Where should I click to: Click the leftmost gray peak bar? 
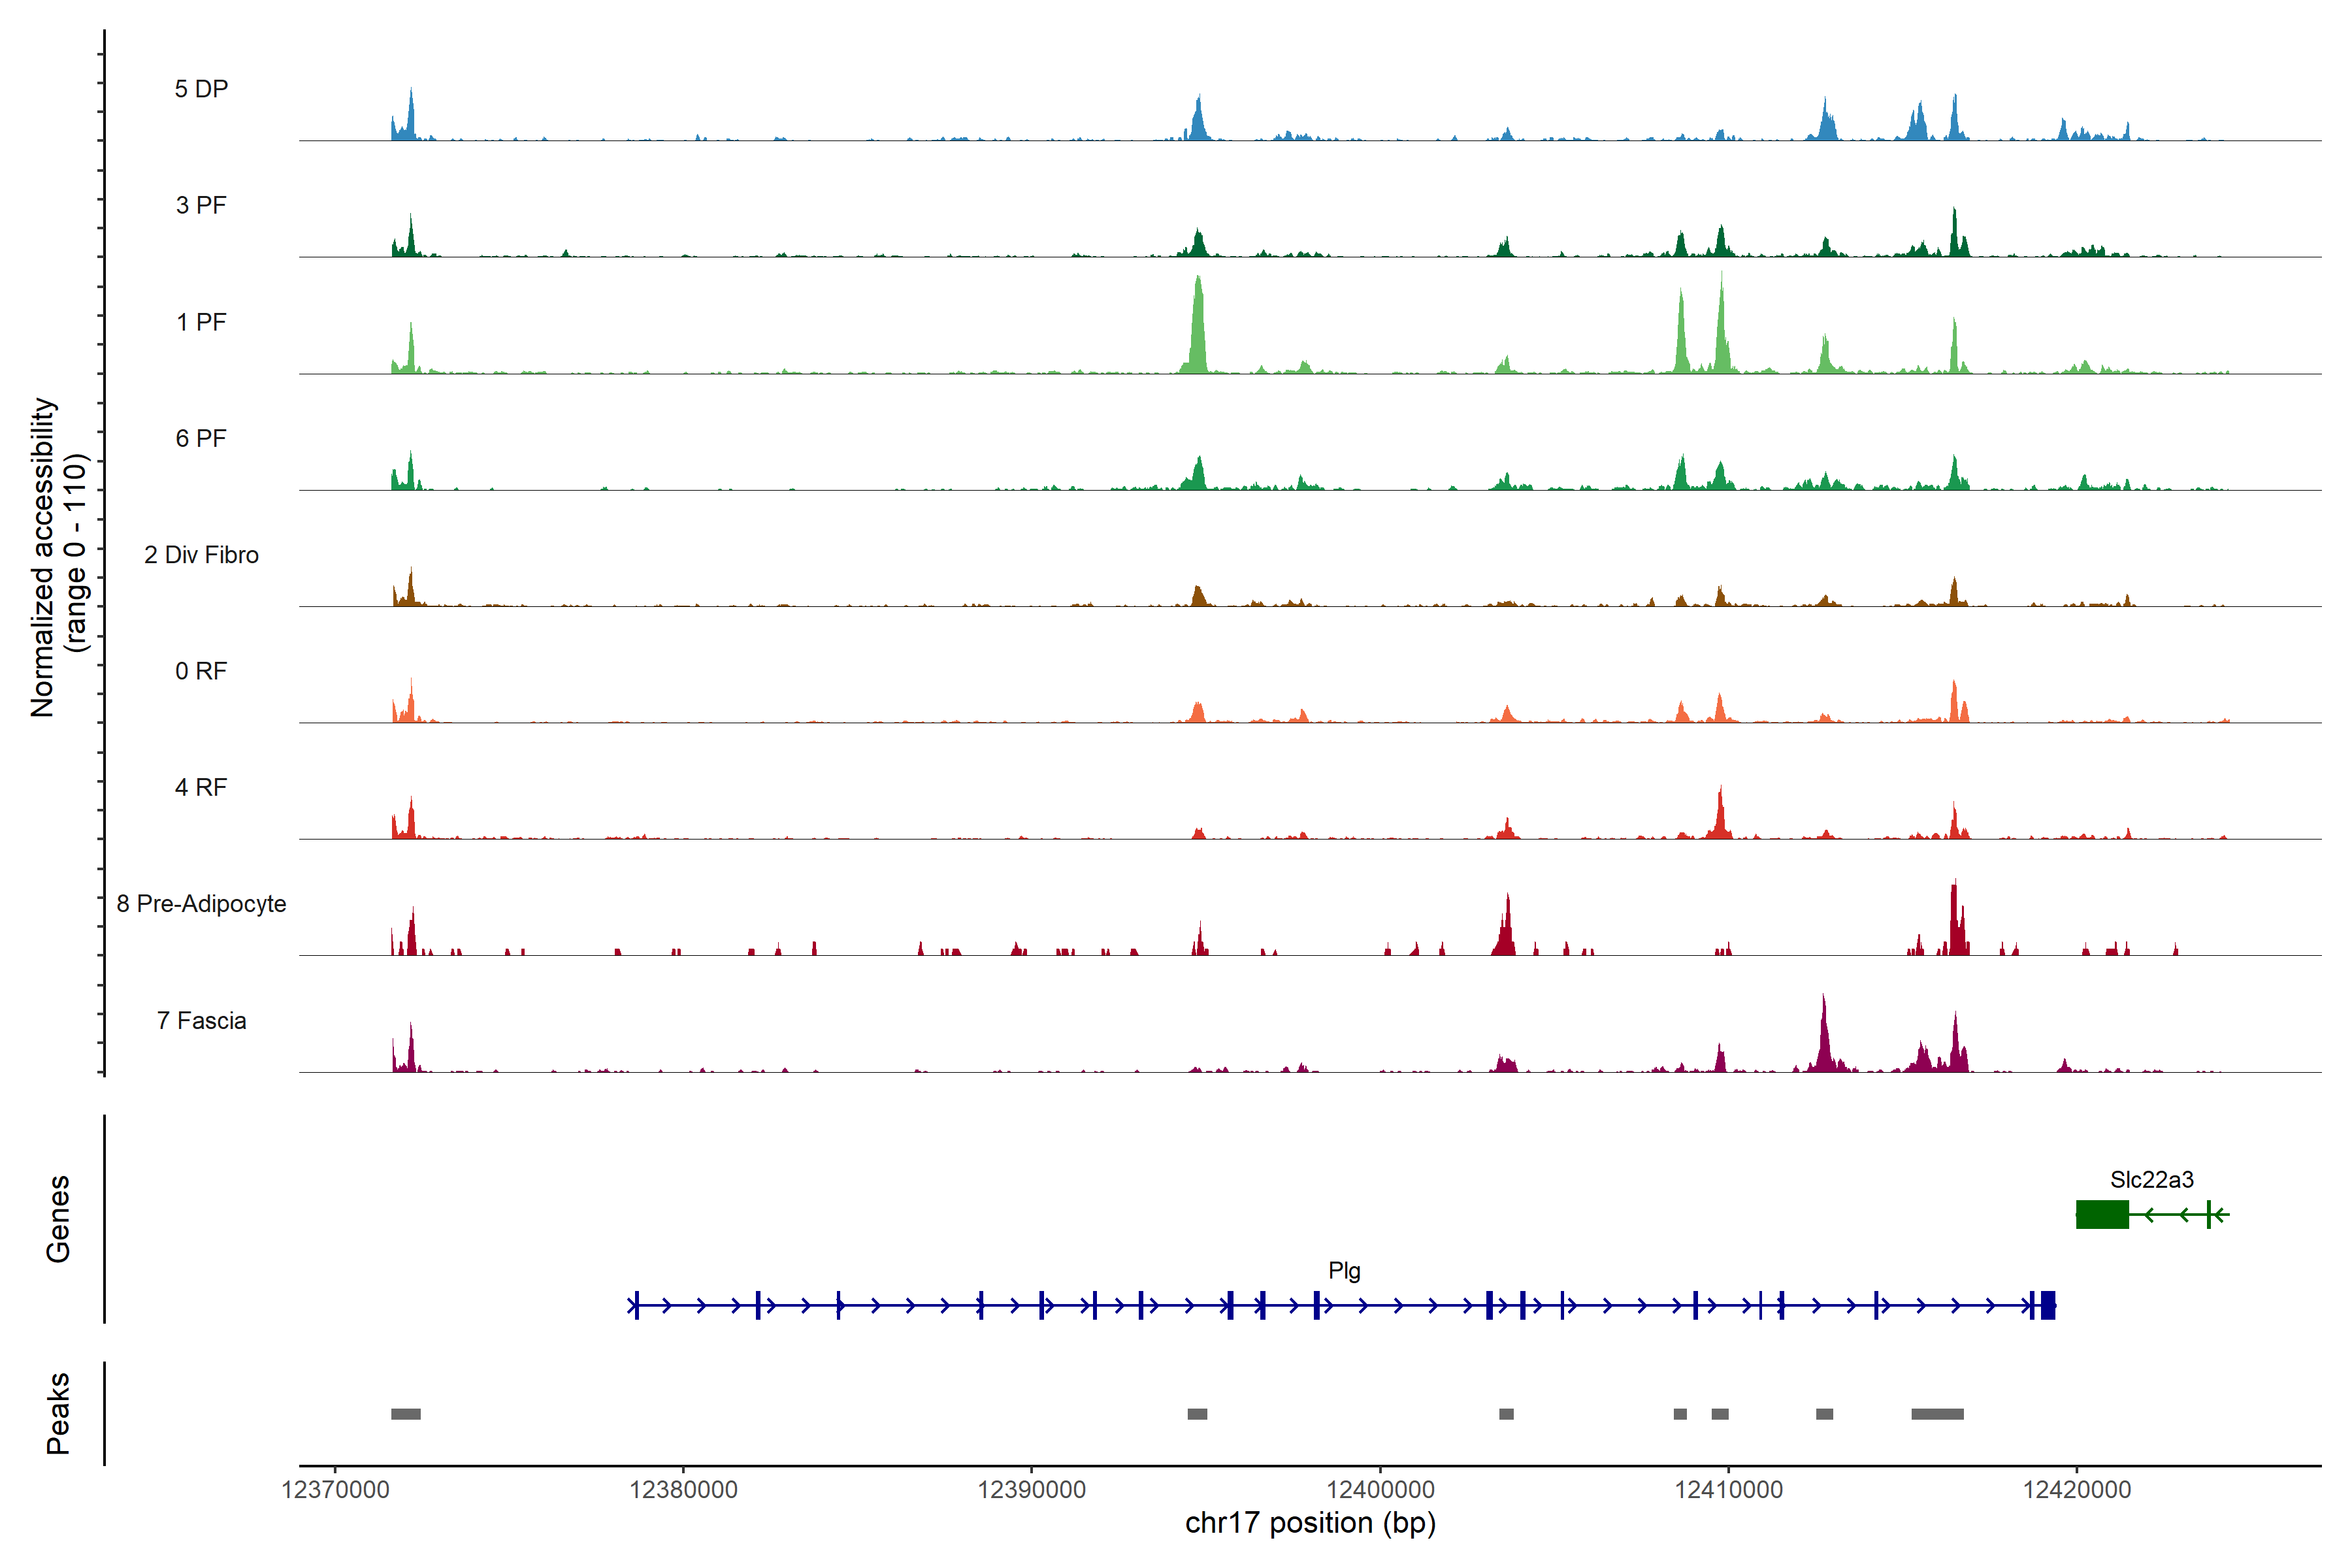tap(405, 1414)
